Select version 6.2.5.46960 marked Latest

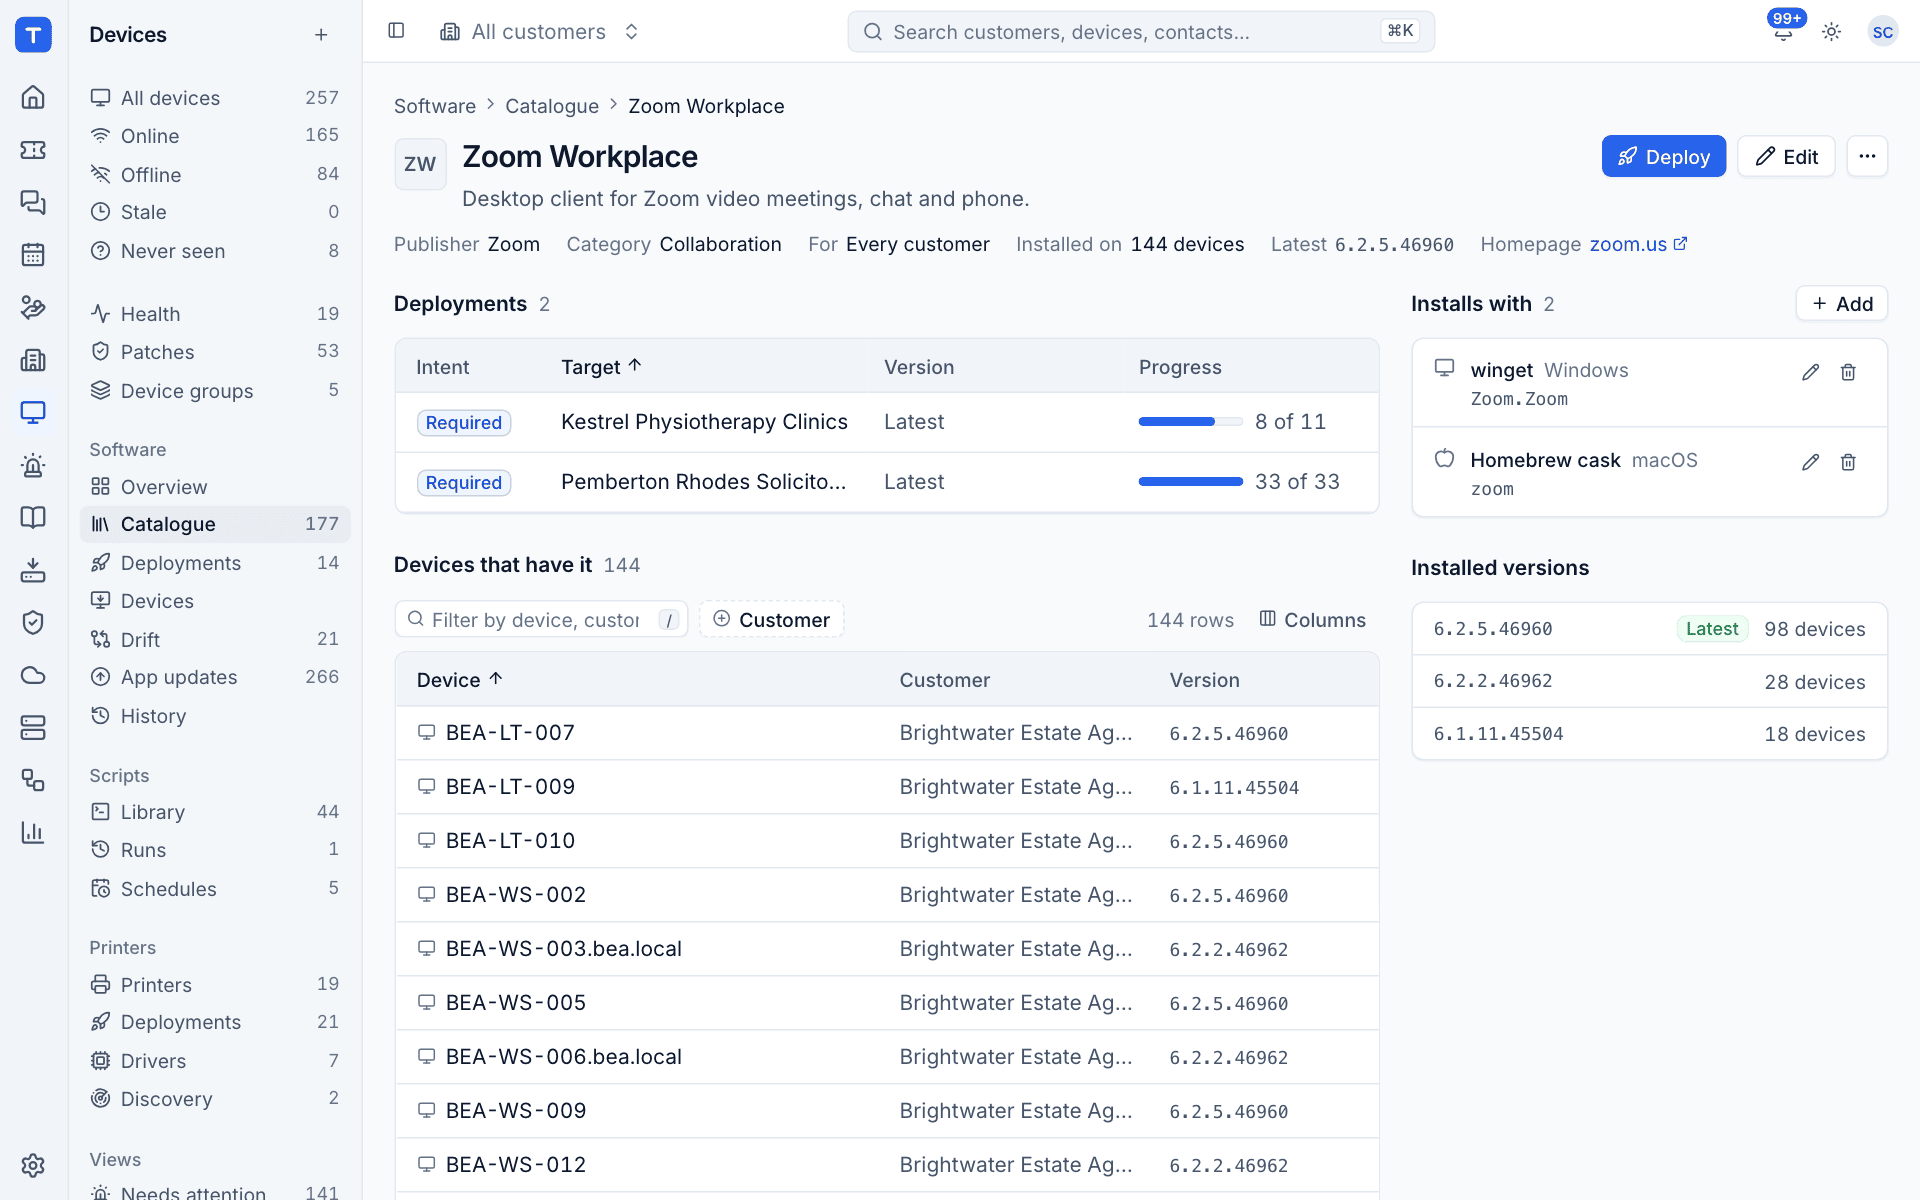(x=1649, y=629)
